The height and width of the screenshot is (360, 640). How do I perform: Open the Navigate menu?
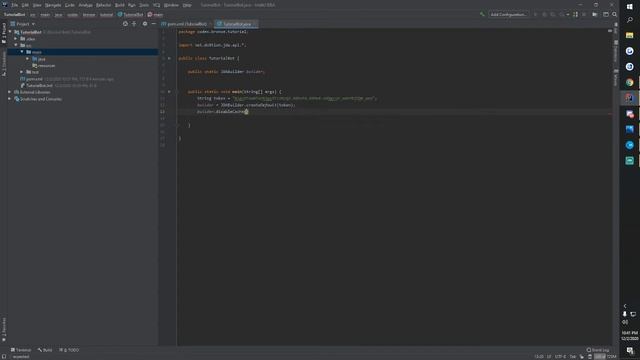53,5
